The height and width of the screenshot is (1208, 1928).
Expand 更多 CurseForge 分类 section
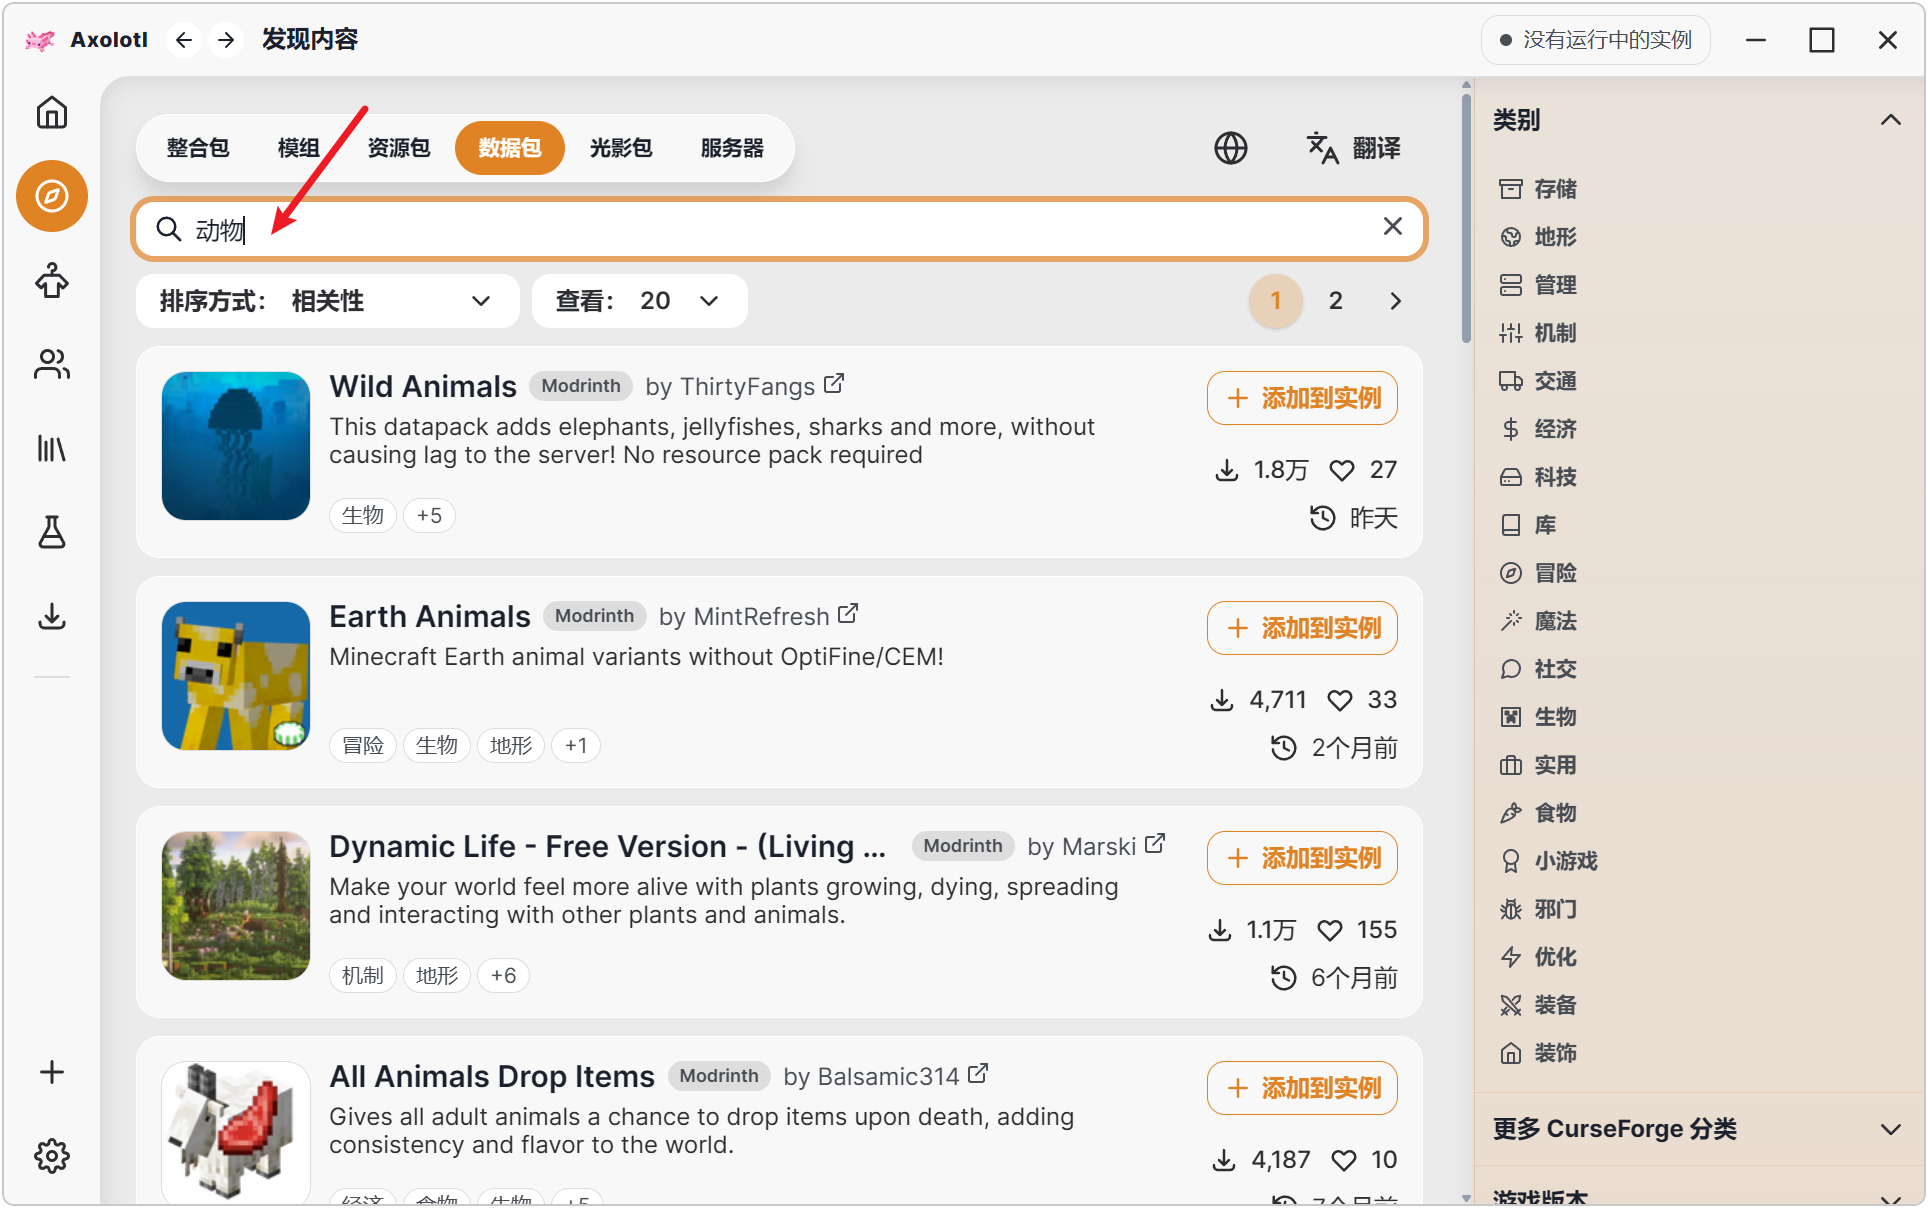click(1697, 1129)
